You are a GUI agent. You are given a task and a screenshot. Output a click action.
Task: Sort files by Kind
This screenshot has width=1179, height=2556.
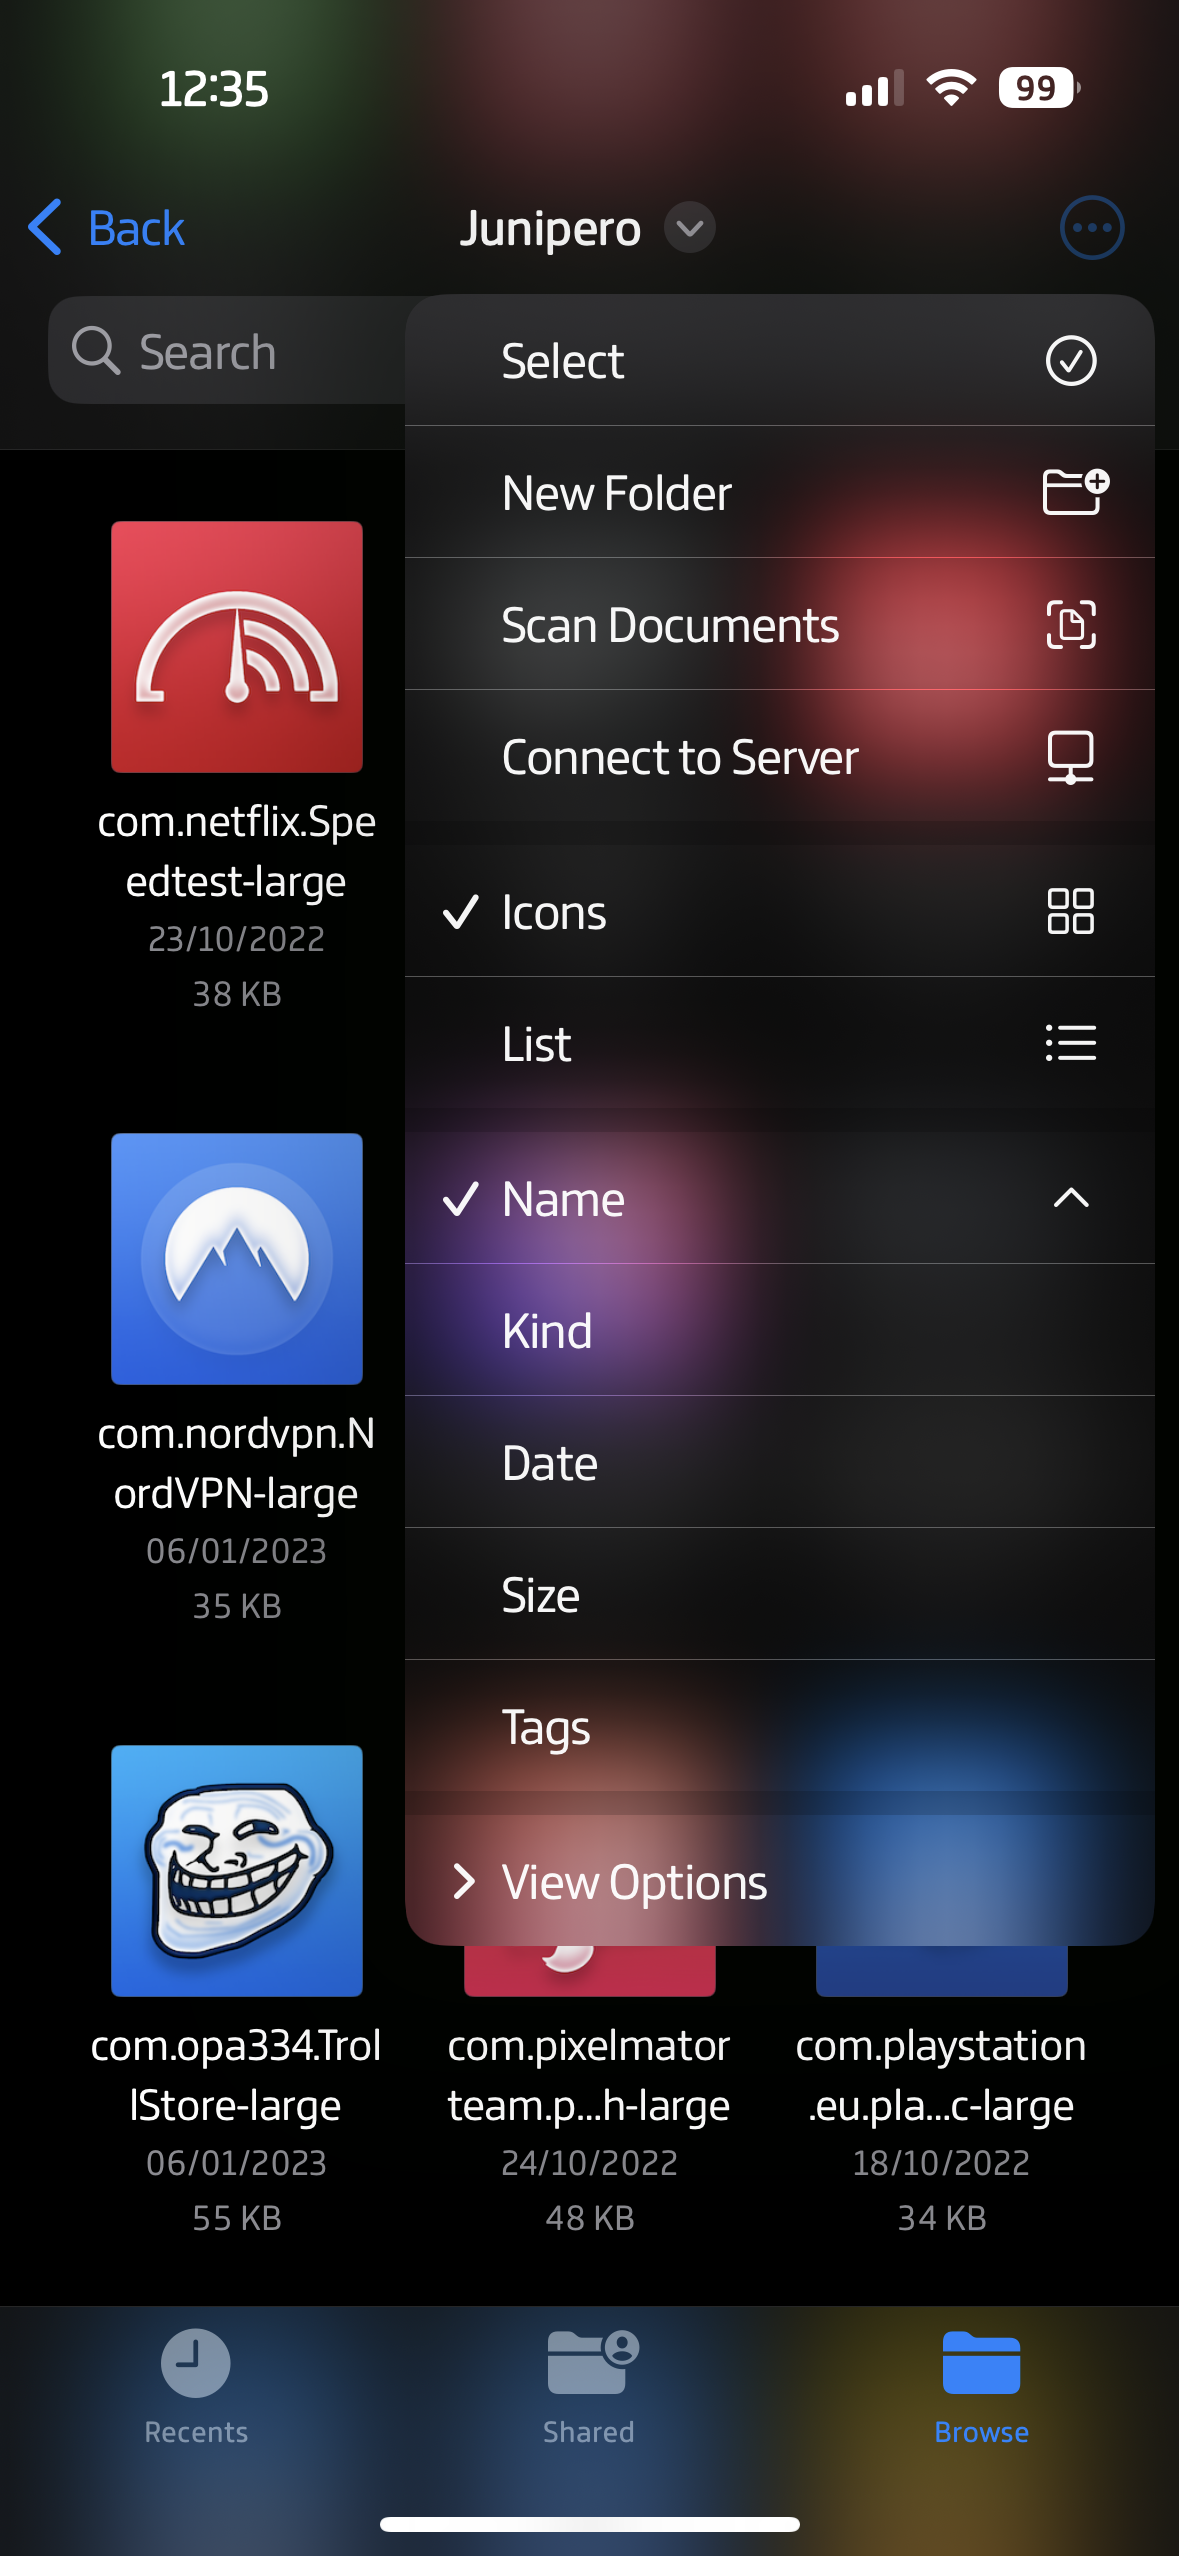click(780, 1330)
